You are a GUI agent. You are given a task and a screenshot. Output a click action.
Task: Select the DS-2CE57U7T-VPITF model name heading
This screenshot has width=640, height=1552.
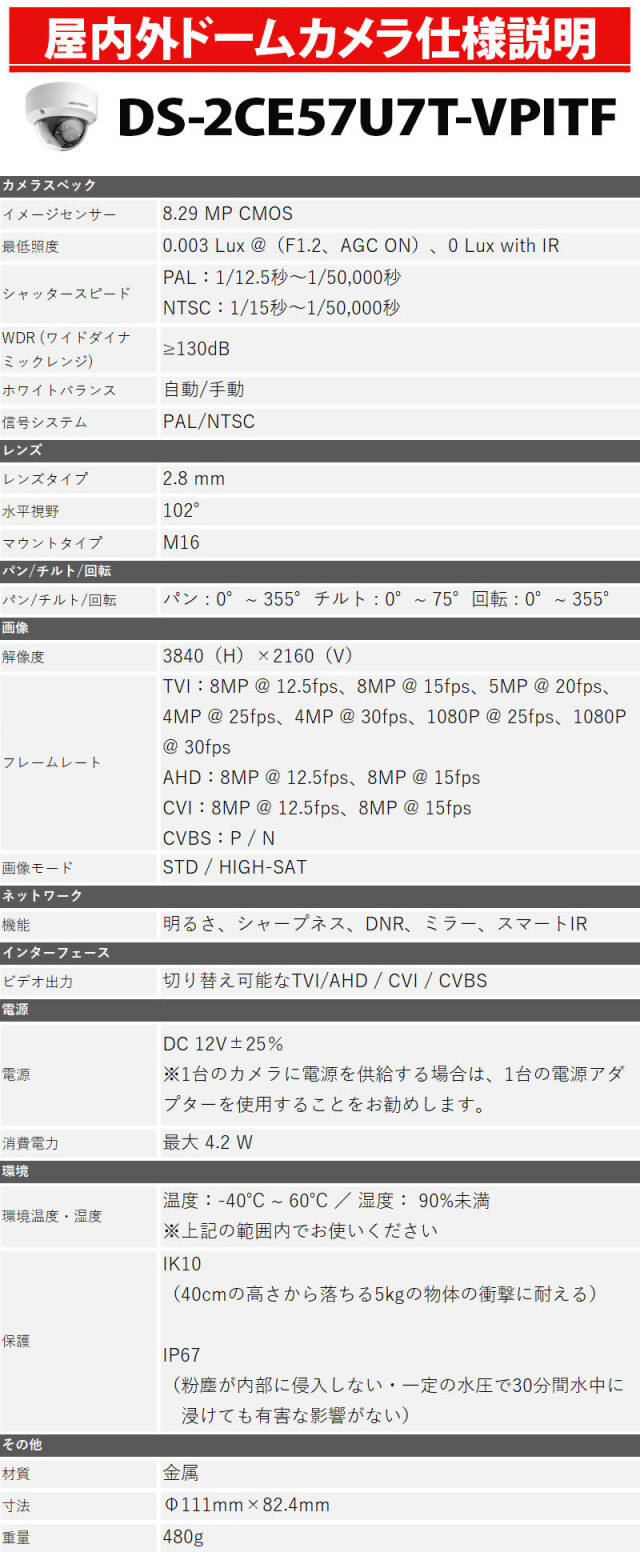click(366, 118)
